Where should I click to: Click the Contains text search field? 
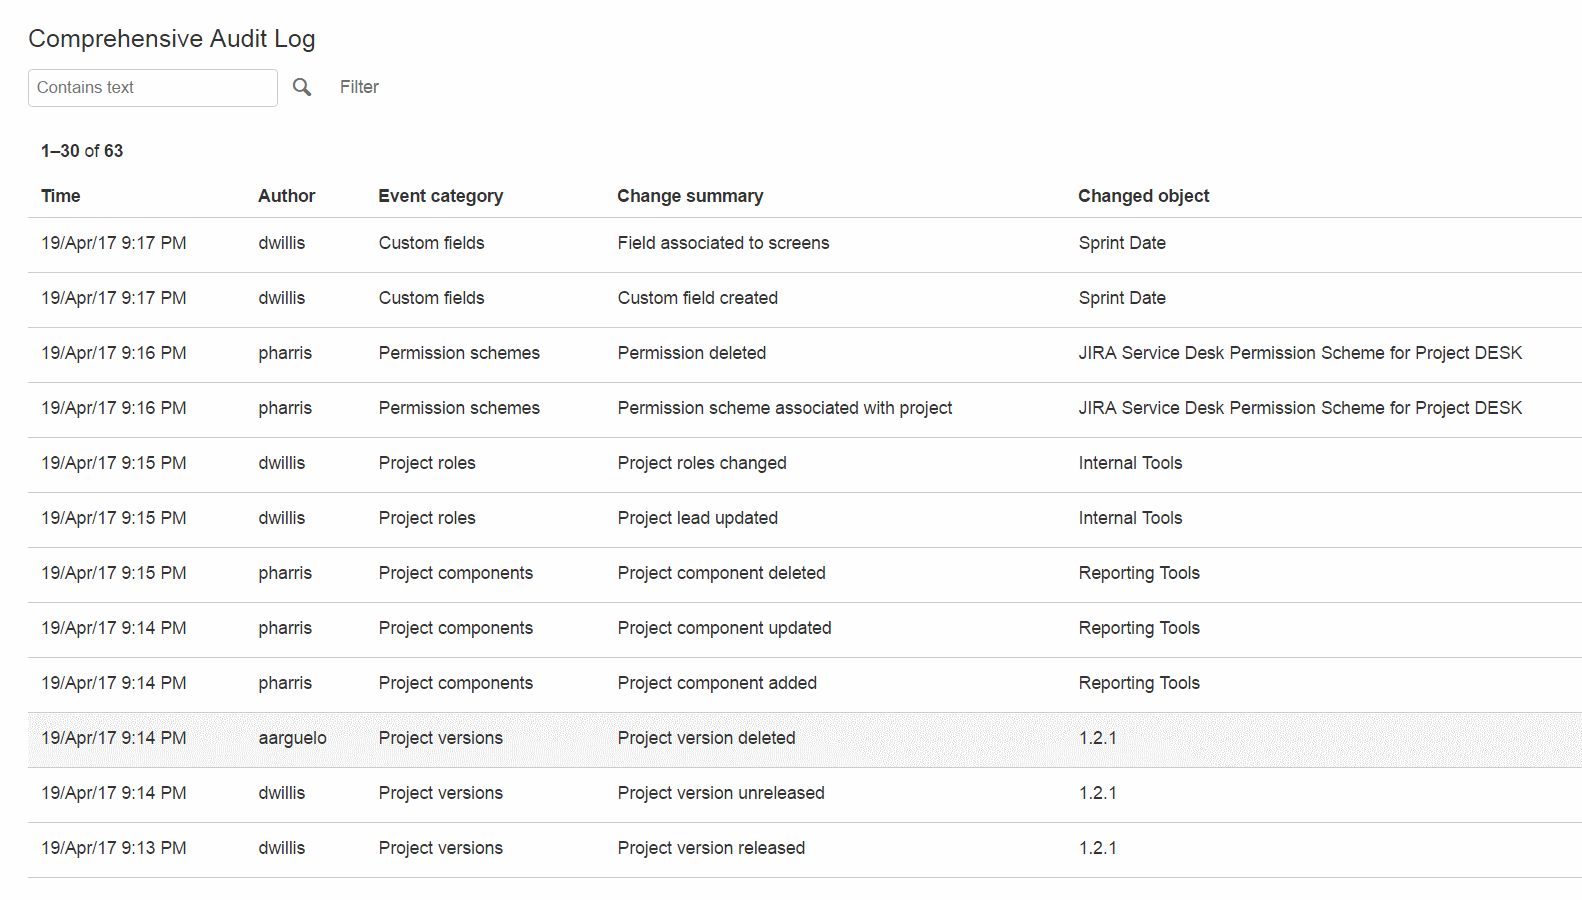click(x=153, y=88)
